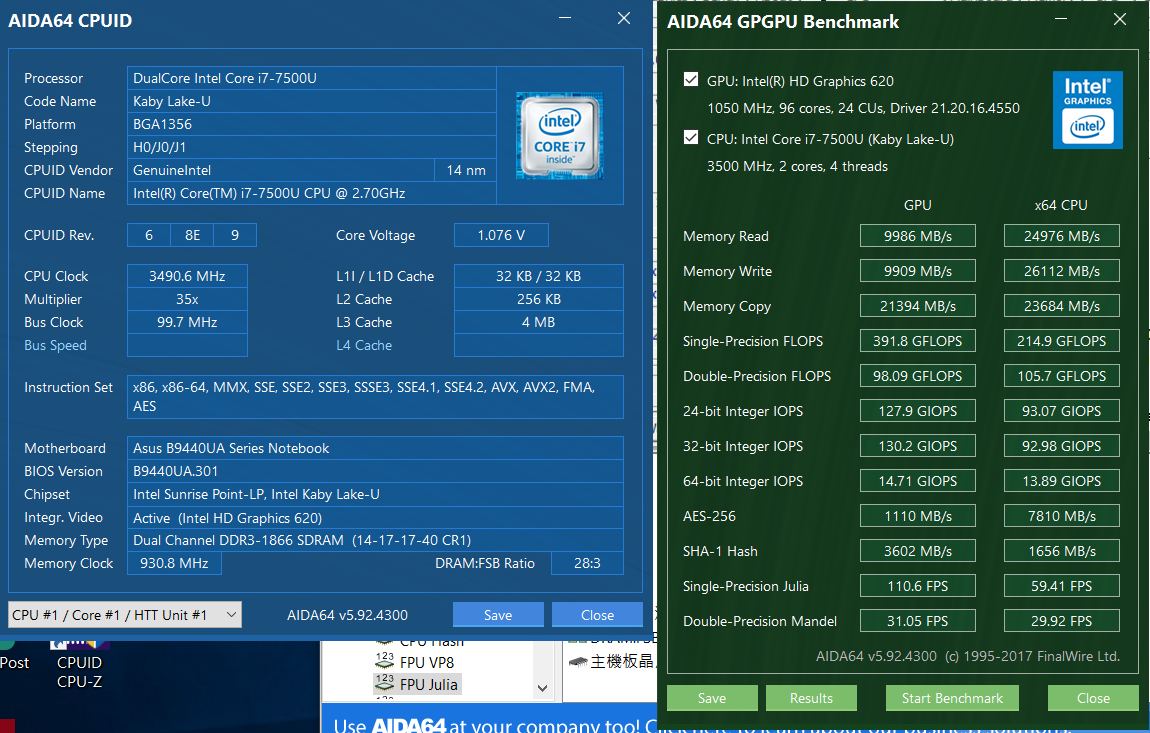Click the Code Name value 'Kaby Lake-U'
The image size is (1150, 733).
(x=312, y=101)
